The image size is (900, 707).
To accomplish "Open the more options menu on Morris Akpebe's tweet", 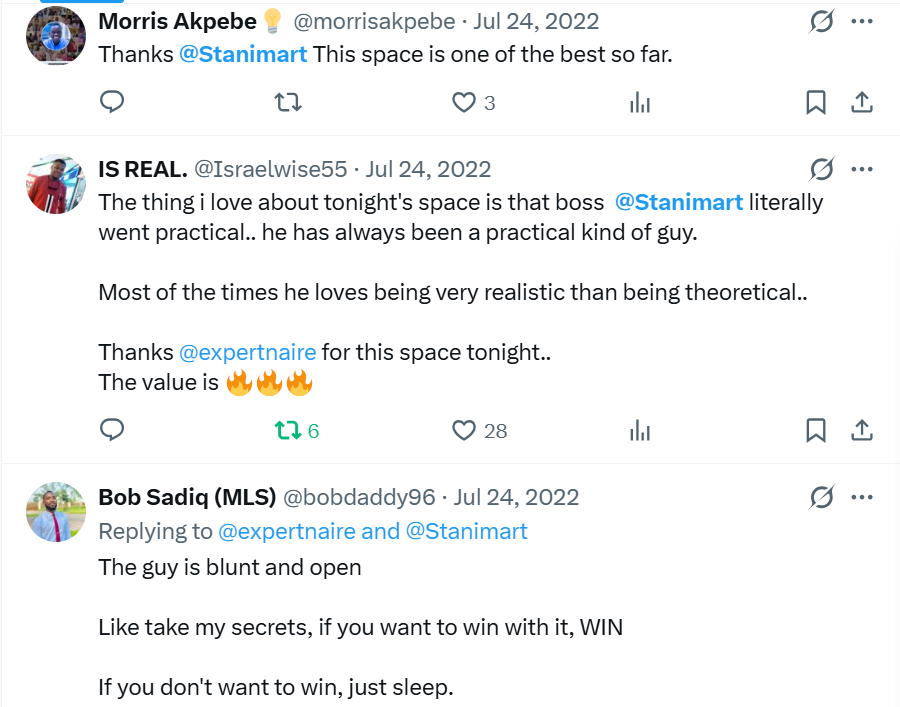I will 862,22.
